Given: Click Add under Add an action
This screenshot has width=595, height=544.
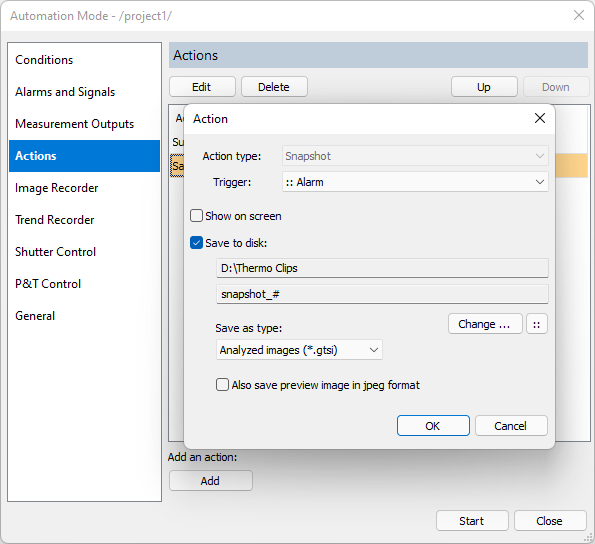Looking at the screenshot, I should point(211,481).
